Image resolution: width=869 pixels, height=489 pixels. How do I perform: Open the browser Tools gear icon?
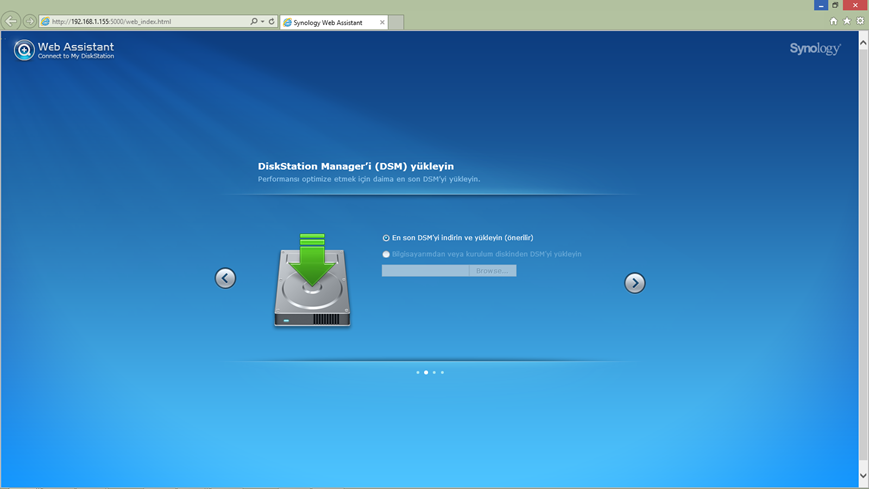(x=860, y=21)
